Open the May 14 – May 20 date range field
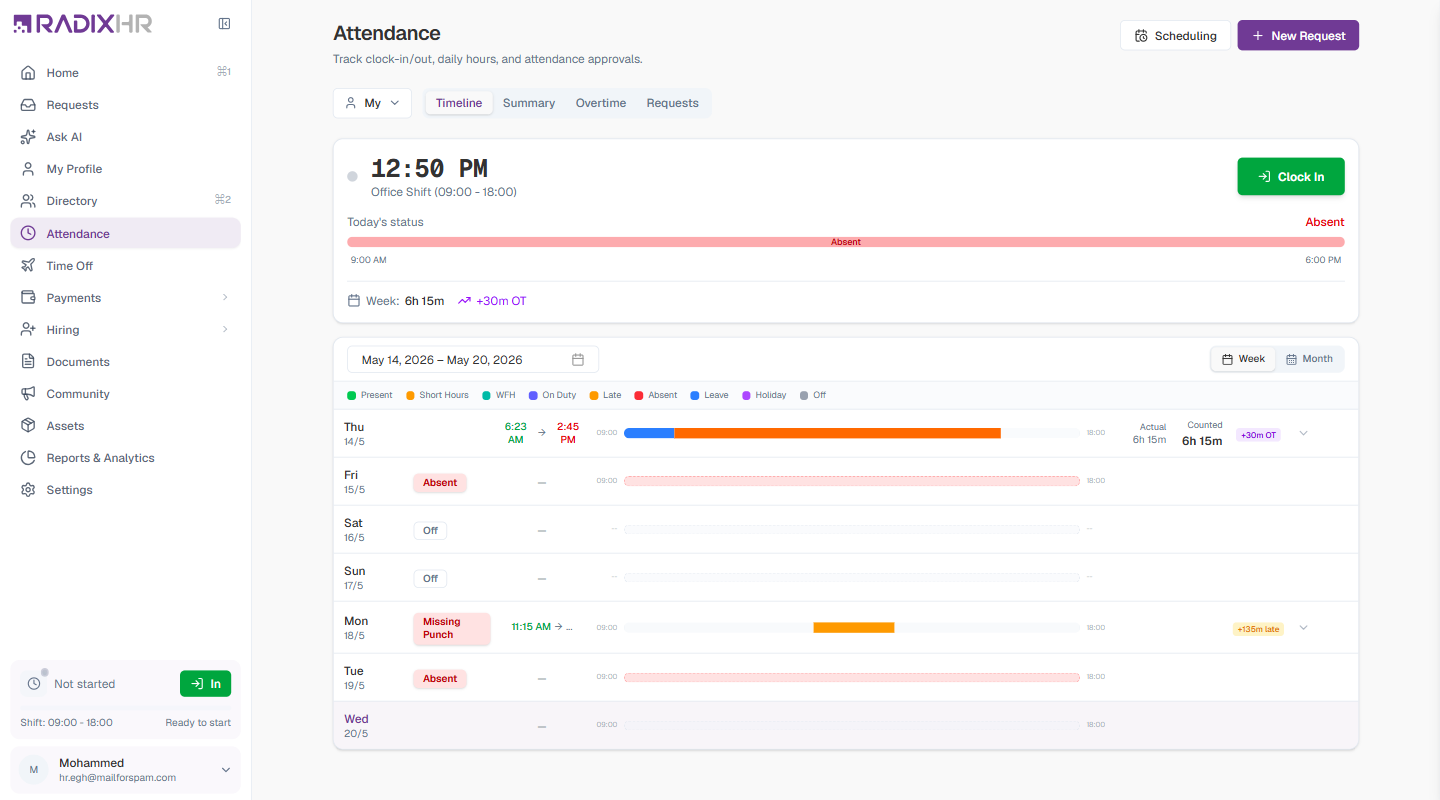The image size is (1440, 800). (x=473, y=360)
